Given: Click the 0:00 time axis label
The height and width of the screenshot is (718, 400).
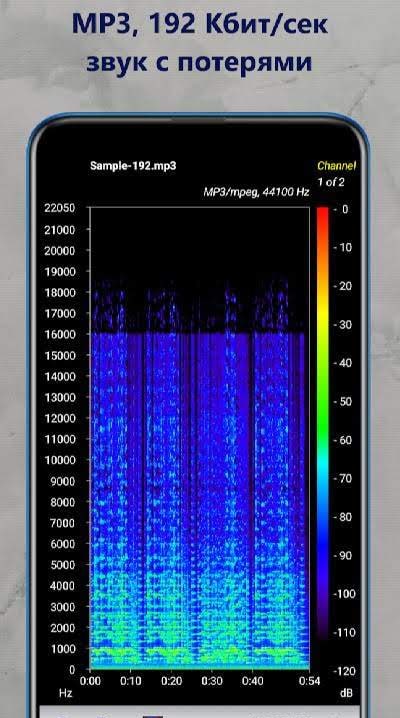Looking at the screenshot, I should point(90,681).
